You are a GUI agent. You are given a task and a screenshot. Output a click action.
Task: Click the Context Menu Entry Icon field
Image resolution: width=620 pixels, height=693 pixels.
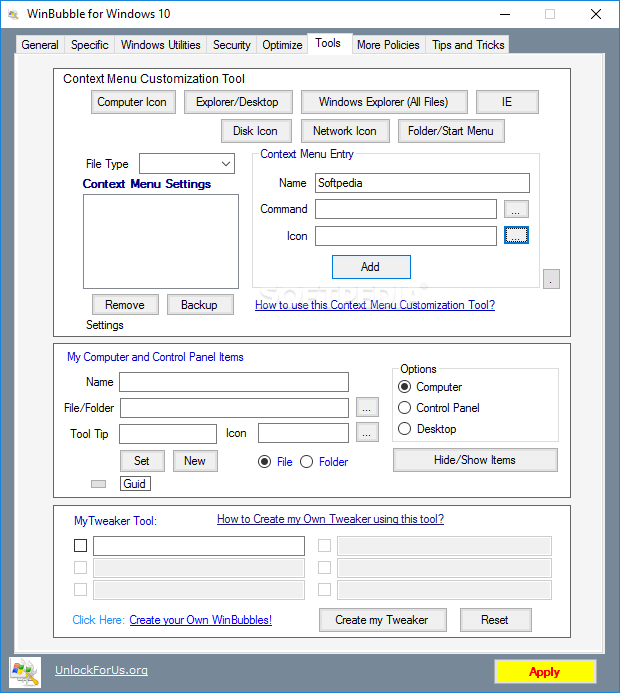point(406,236)
